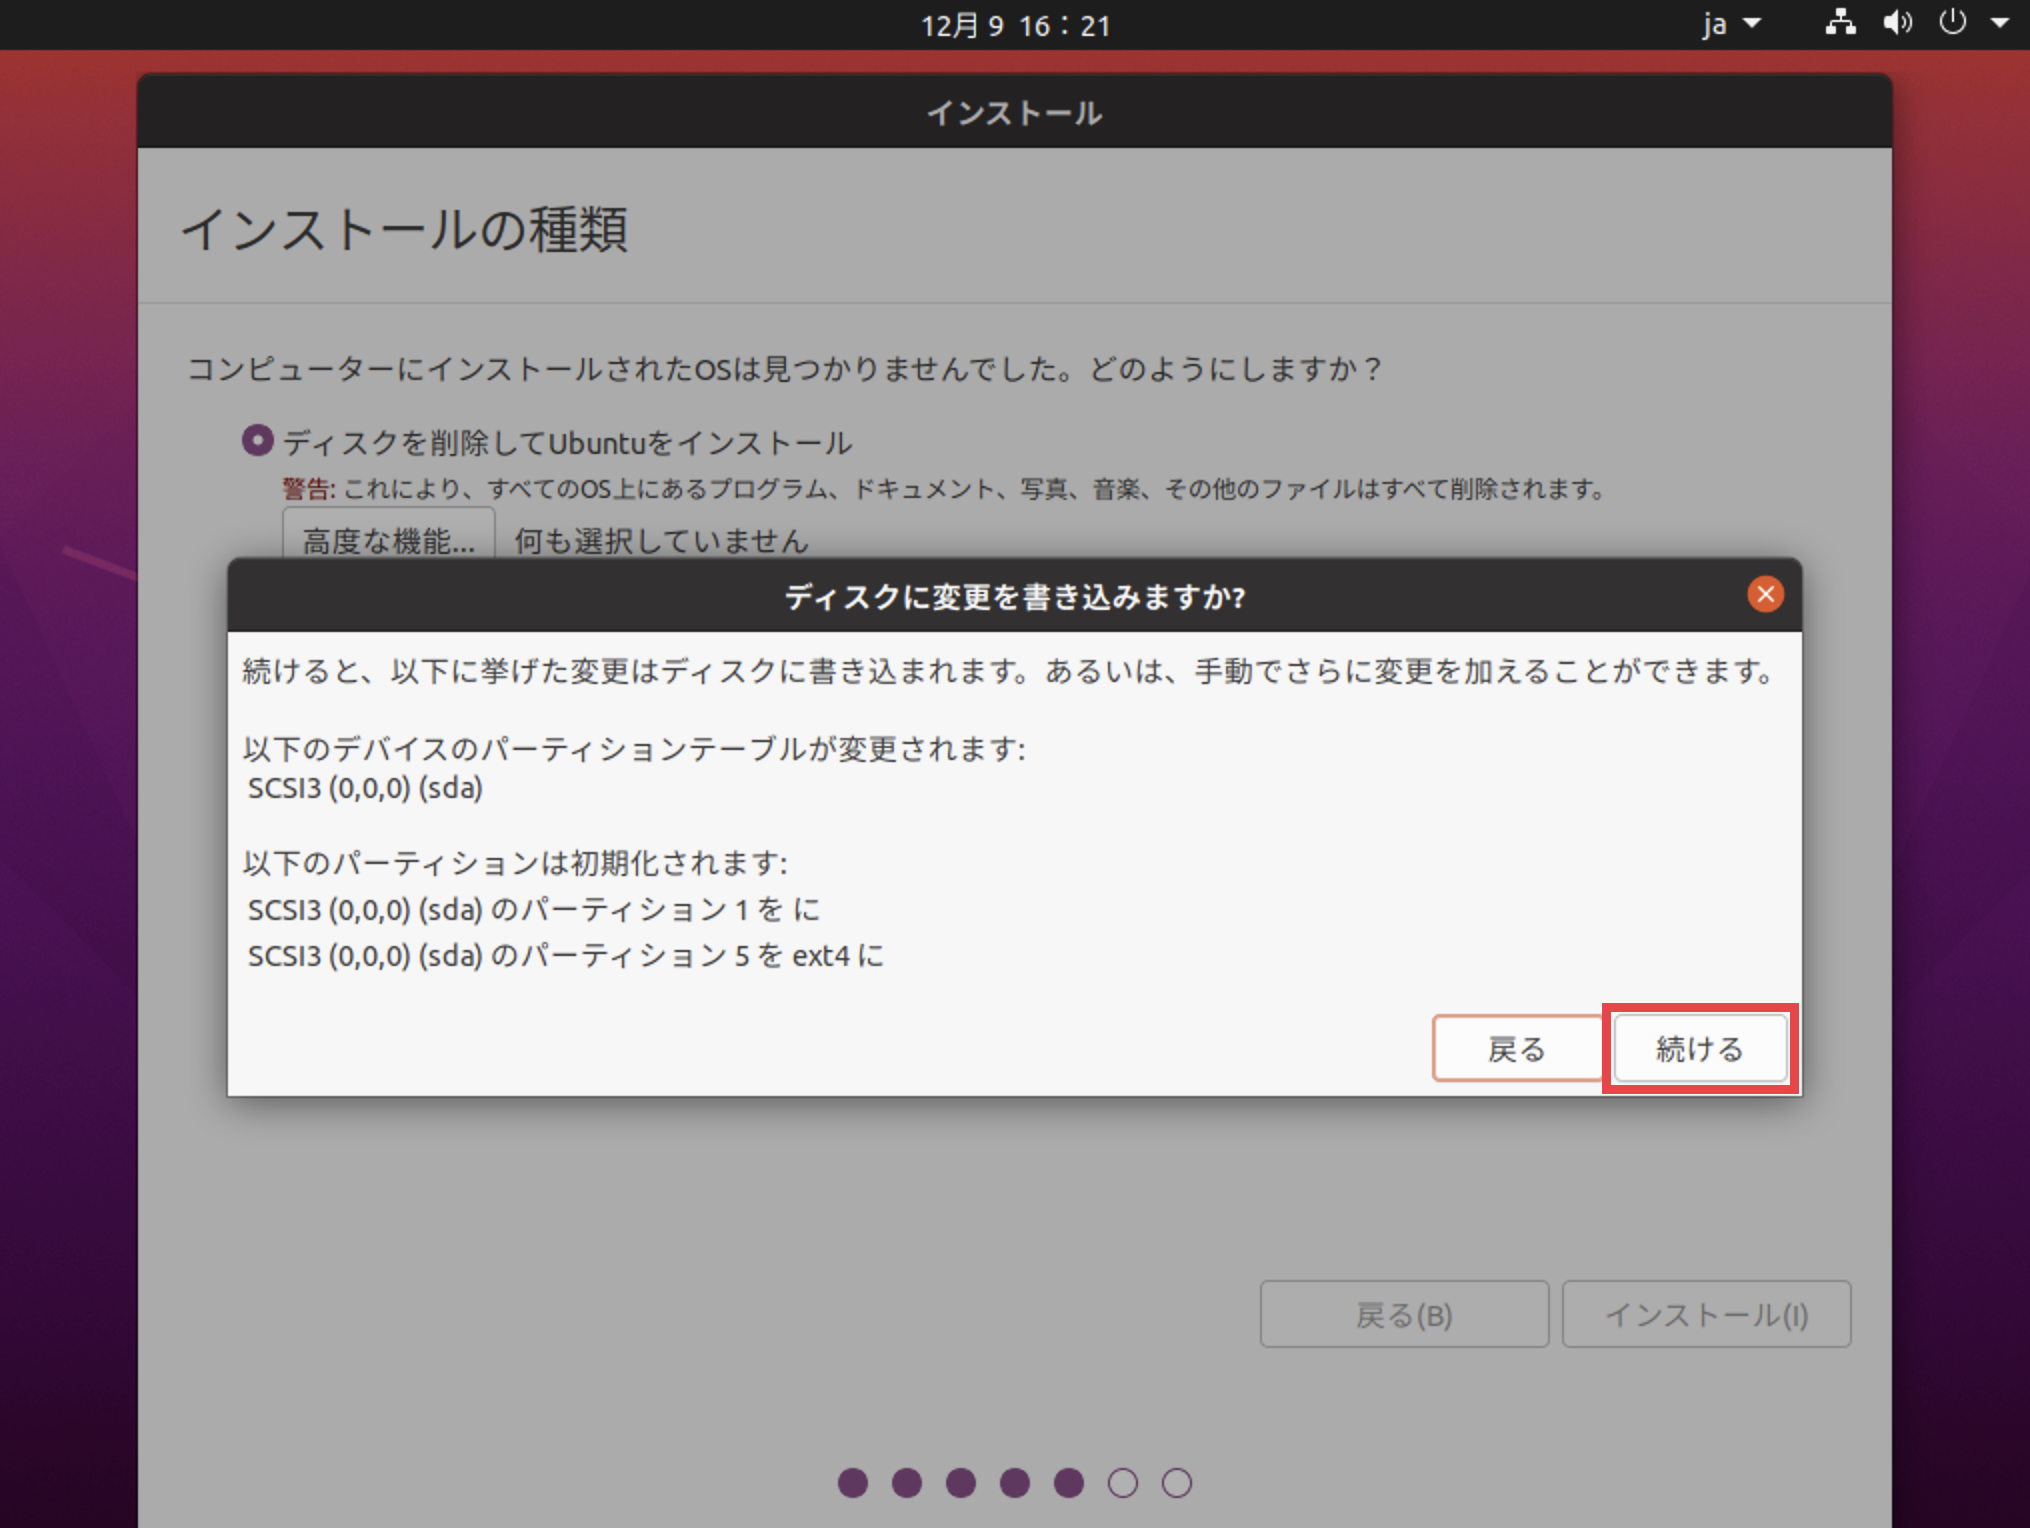Open the ja input language dropdown
Image resolution: width=2030 pixels, height=1528 pixels.
(x=1730, y=24)
